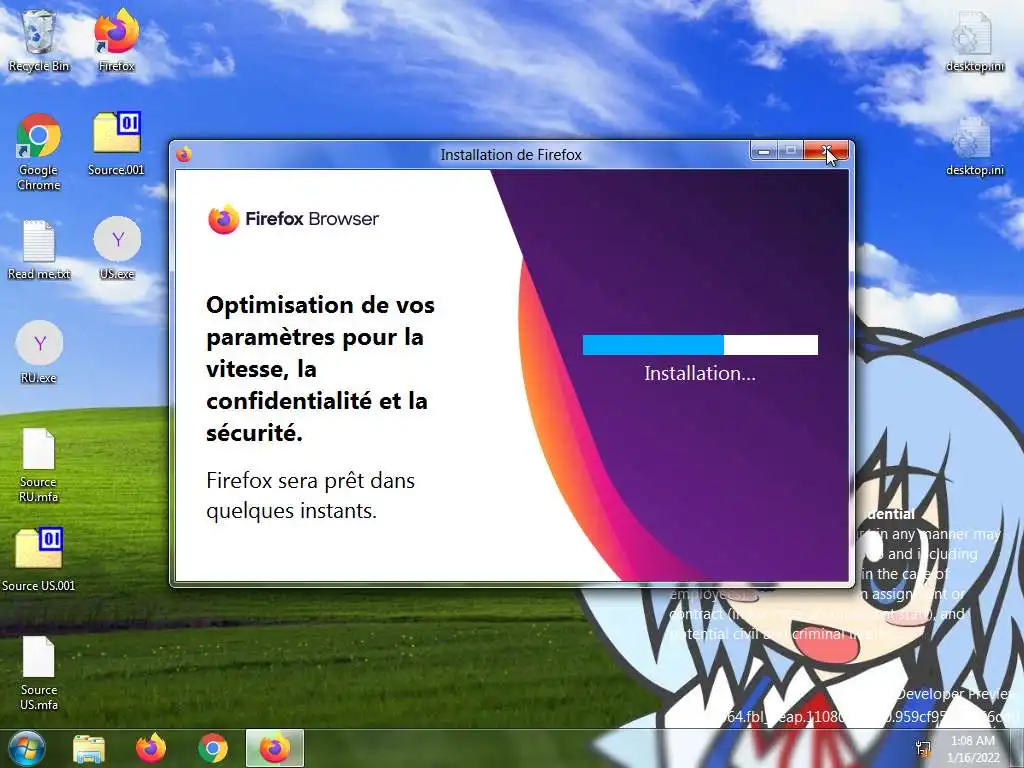This screenshot has width=1024, height=768.
Task: Select the Source US.001 file icon
Action: click(x=39, y=560)
